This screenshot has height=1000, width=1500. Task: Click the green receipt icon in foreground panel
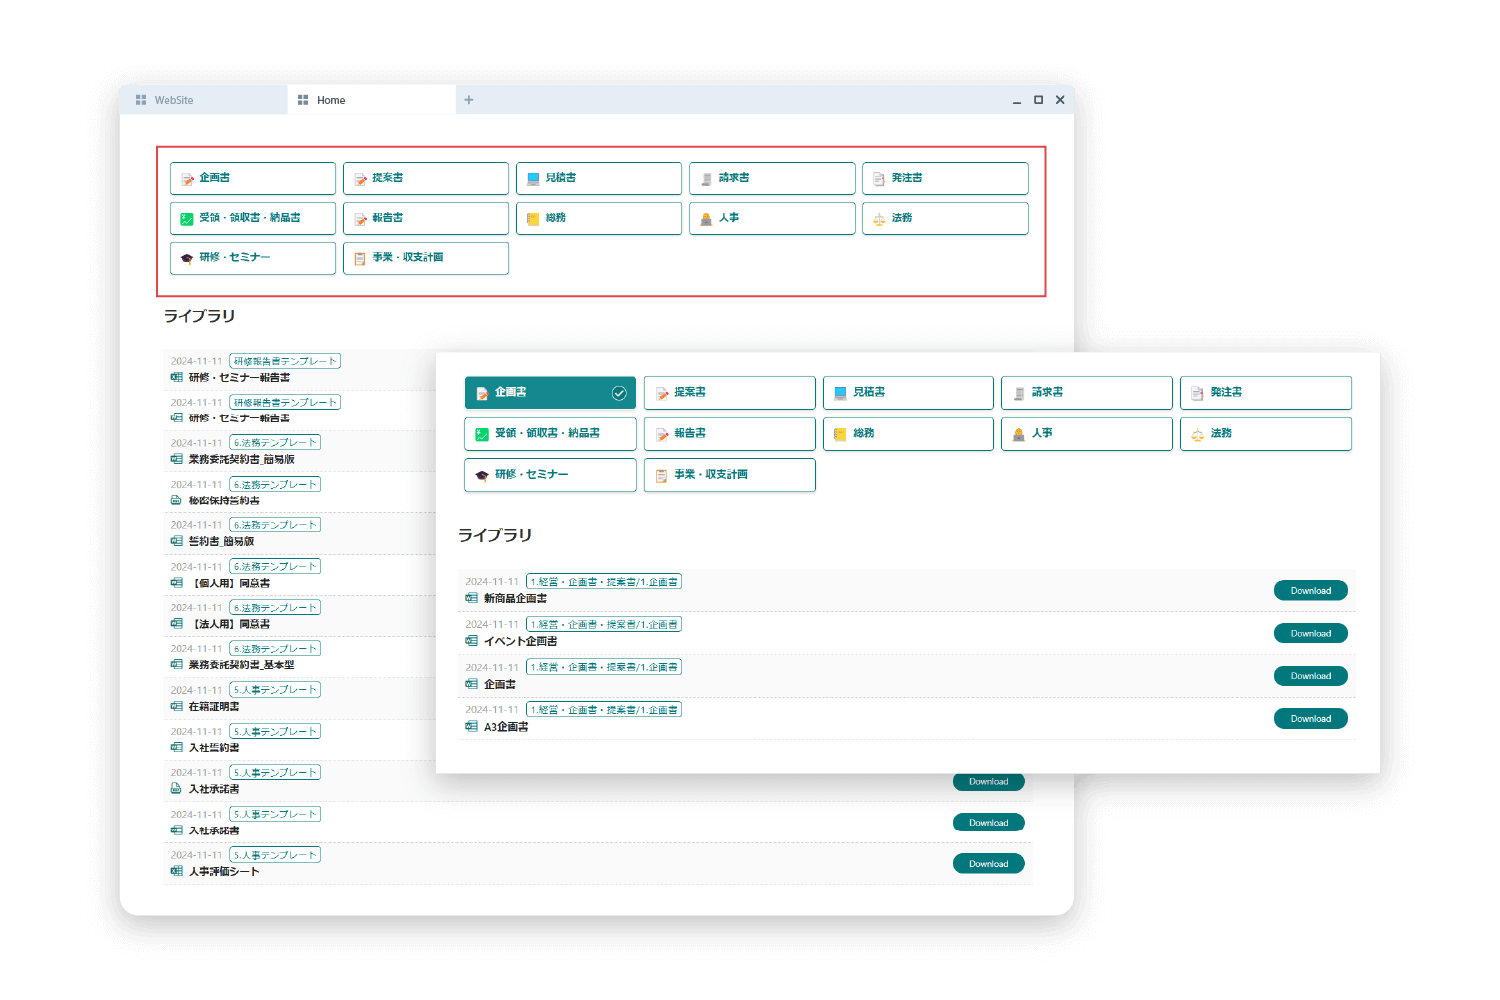pyautogui.click(x=481, y=434)
